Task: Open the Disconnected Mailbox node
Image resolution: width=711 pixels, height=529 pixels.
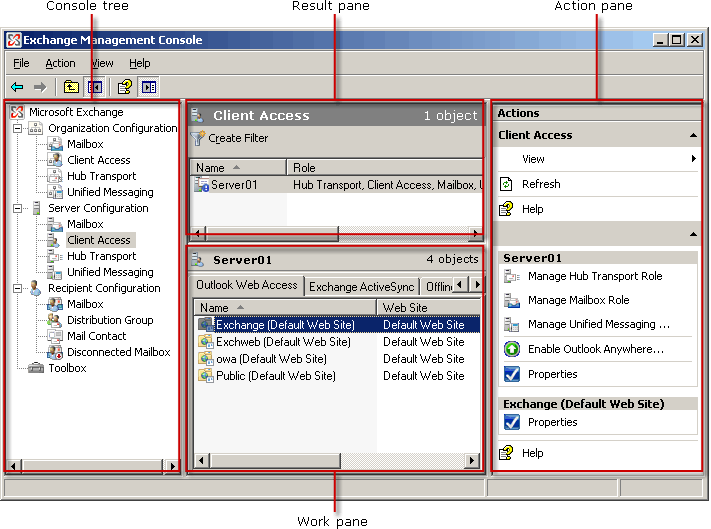Action: 118,352
